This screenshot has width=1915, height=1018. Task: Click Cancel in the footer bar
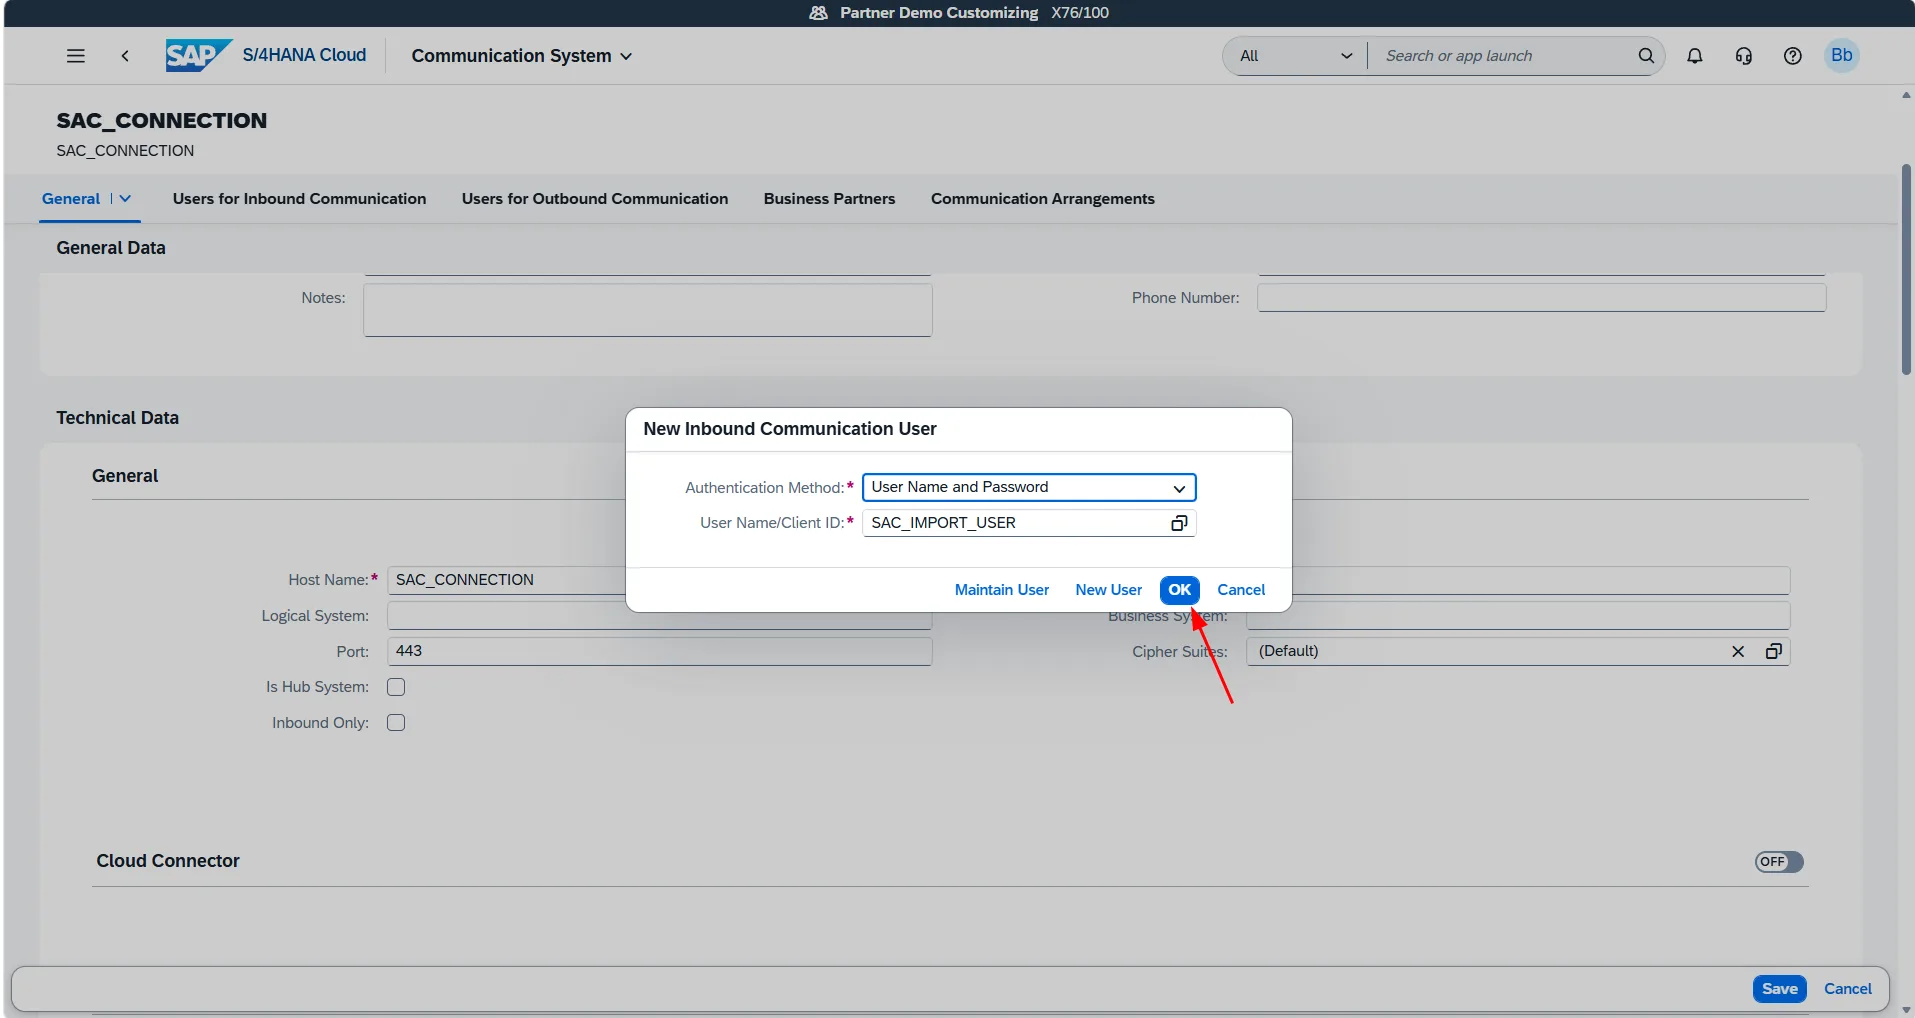(1848, 989)
